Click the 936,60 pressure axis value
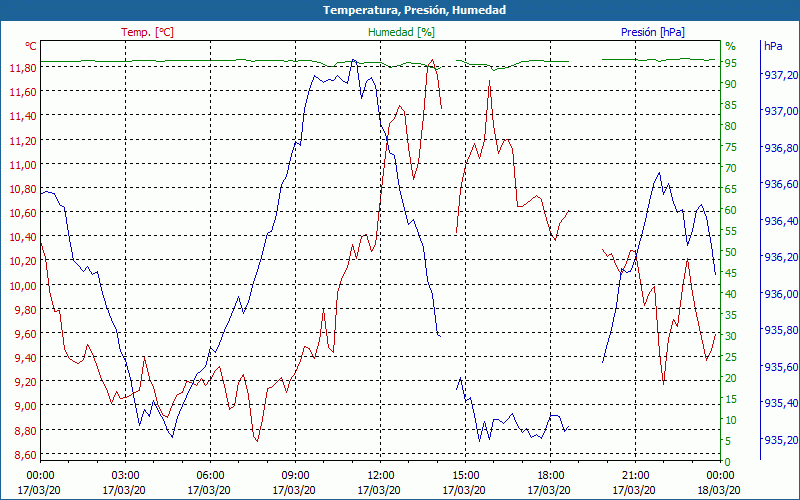This screenshot has width=800, height=500. [x=780, y=184]
